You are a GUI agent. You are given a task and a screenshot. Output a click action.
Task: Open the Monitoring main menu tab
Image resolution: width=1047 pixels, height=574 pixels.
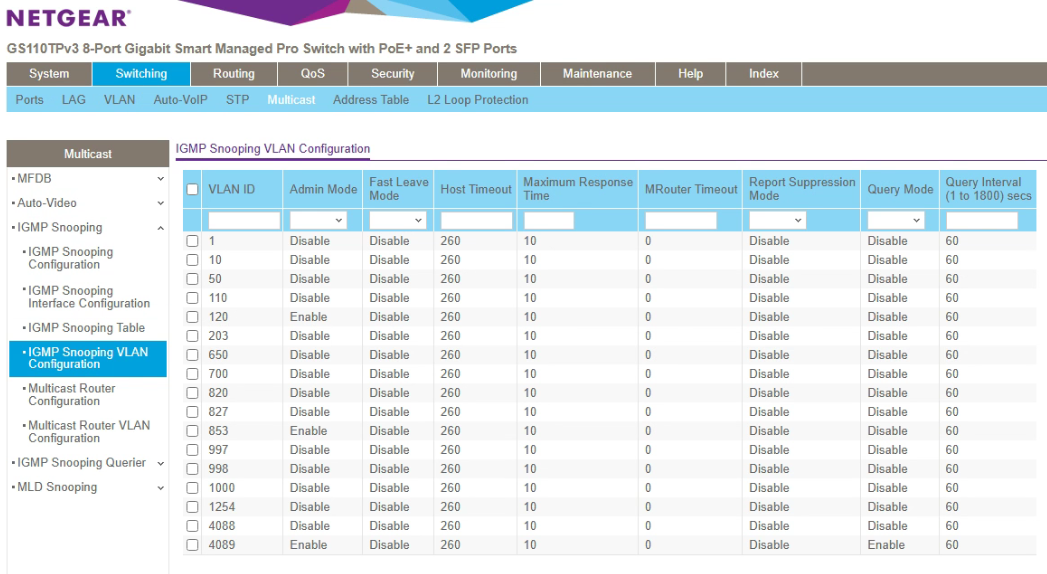tap(488, 74)
